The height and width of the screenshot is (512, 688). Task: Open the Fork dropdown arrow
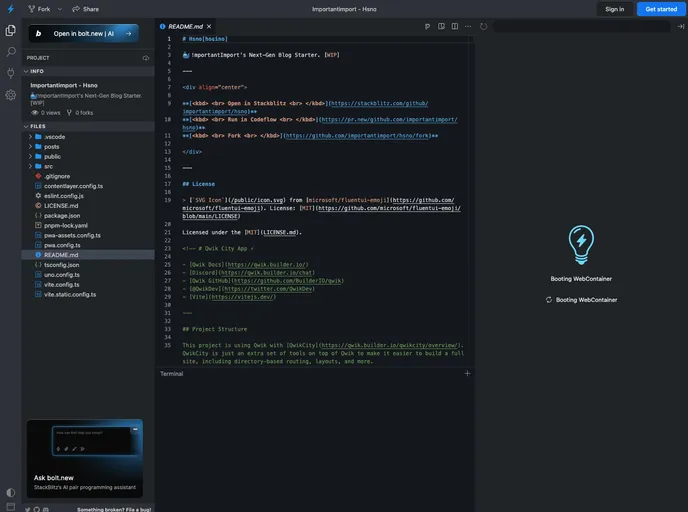60,9
